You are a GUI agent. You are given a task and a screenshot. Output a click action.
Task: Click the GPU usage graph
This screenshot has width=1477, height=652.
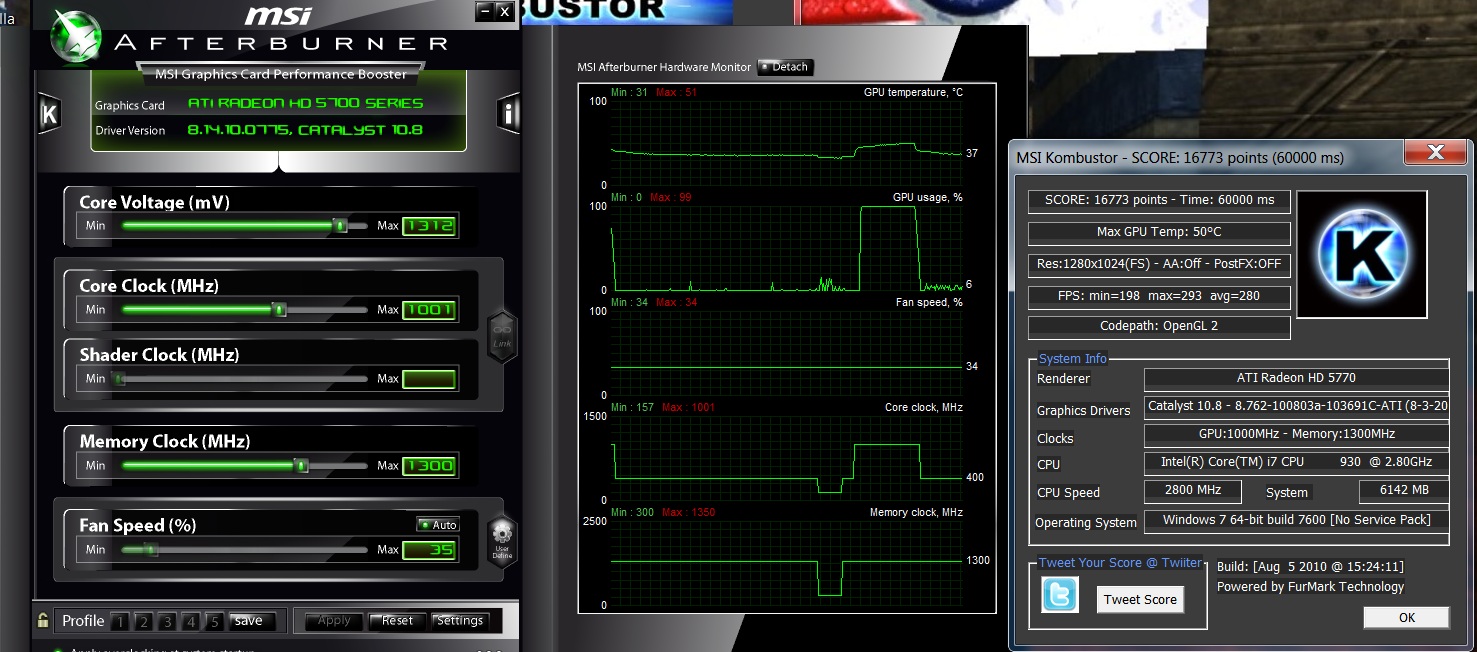786,248
